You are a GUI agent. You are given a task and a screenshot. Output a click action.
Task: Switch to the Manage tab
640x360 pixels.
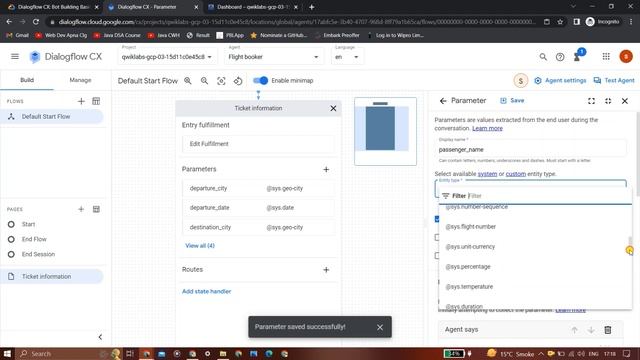coord(80,80)
